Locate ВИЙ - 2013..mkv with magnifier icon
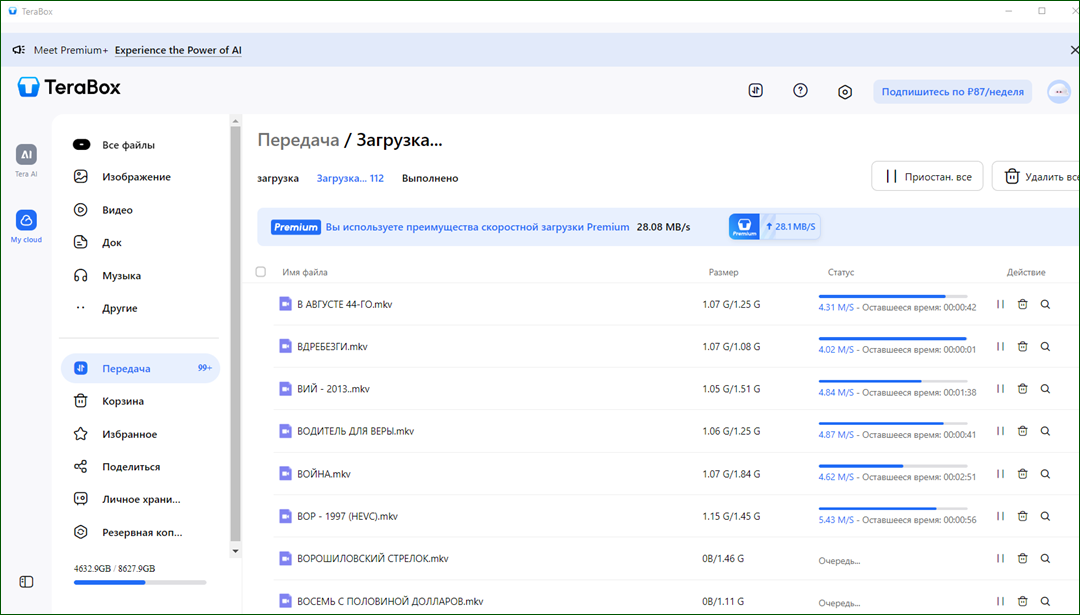The image size is (1080, 615). [x=1045, y=389]
